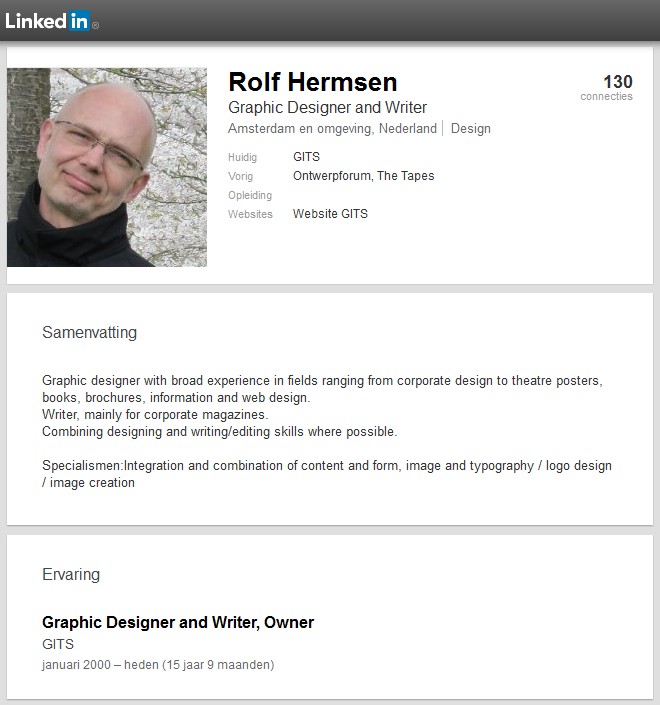Open Rolf Hermsen's profile photo
The width and height of the screenshot is (660, 705).
pyautogui.click(x=107, y=167)
